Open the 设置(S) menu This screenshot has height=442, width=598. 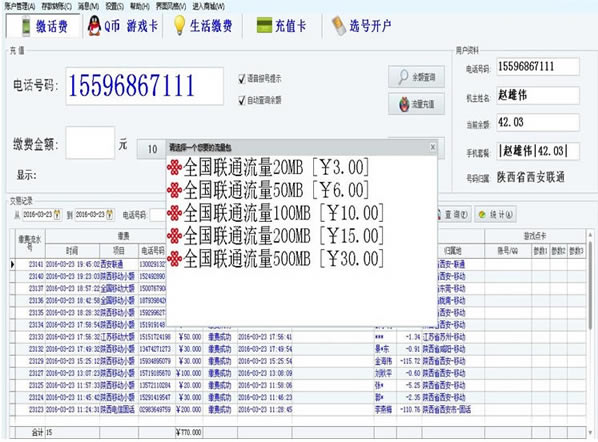coord(114,6)
